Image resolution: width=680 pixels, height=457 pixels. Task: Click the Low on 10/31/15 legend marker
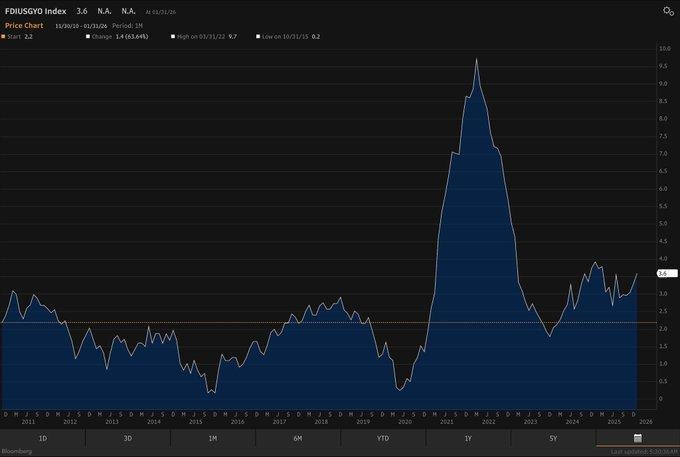click(x=258, y=36)
